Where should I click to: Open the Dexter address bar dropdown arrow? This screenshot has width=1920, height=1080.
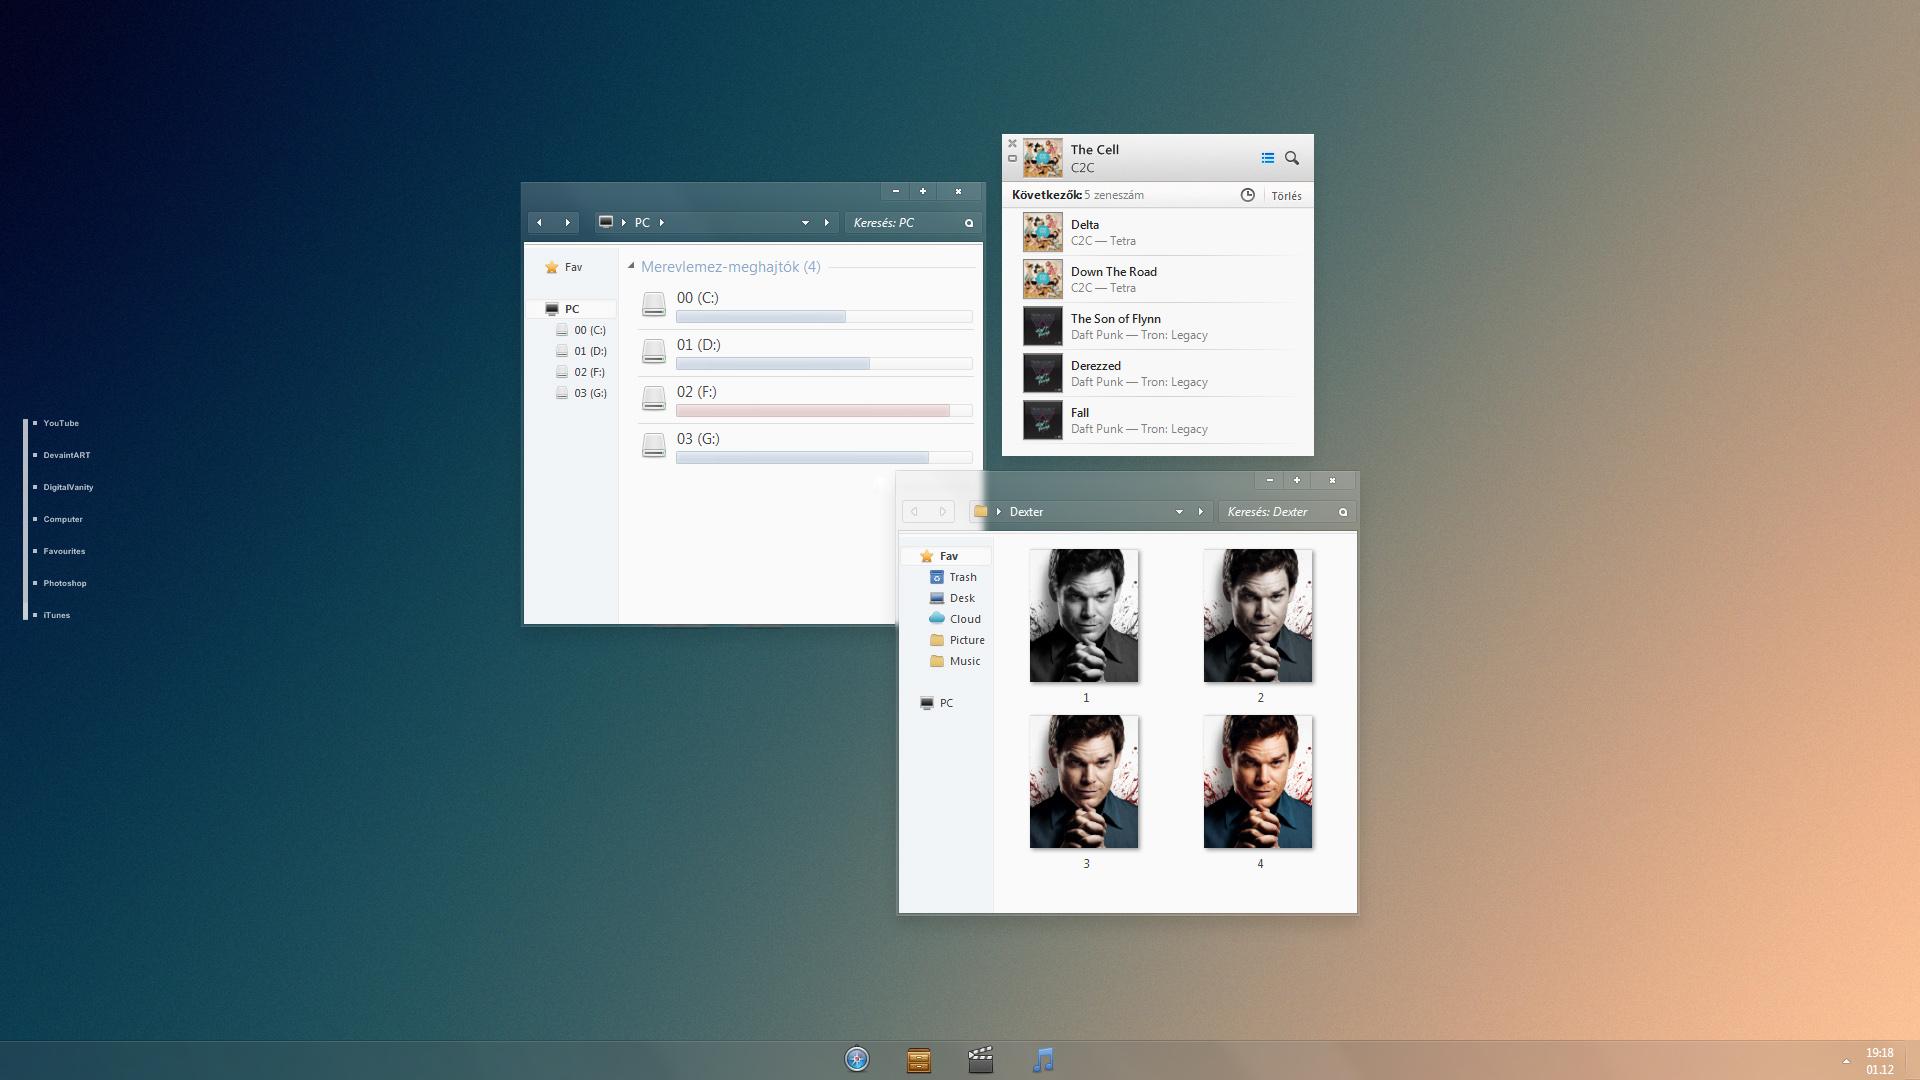(1179, 512)
